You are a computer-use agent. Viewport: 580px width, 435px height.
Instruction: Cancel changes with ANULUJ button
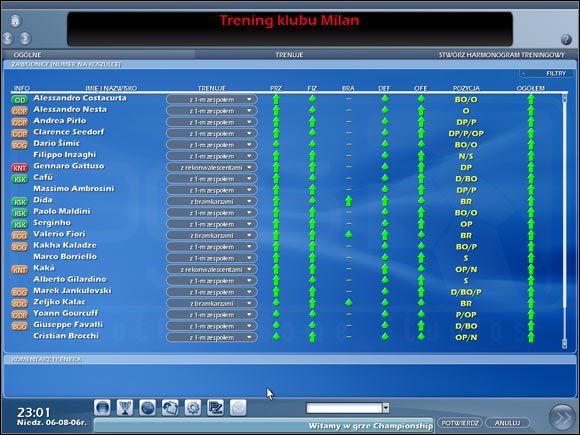507,423
